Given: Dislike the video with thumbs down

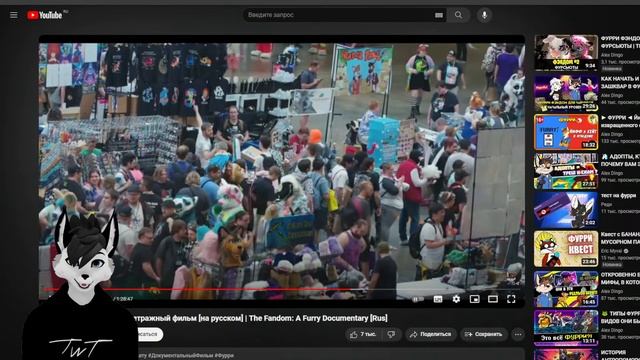Looking at the screenshot, I should pos(391,334).
